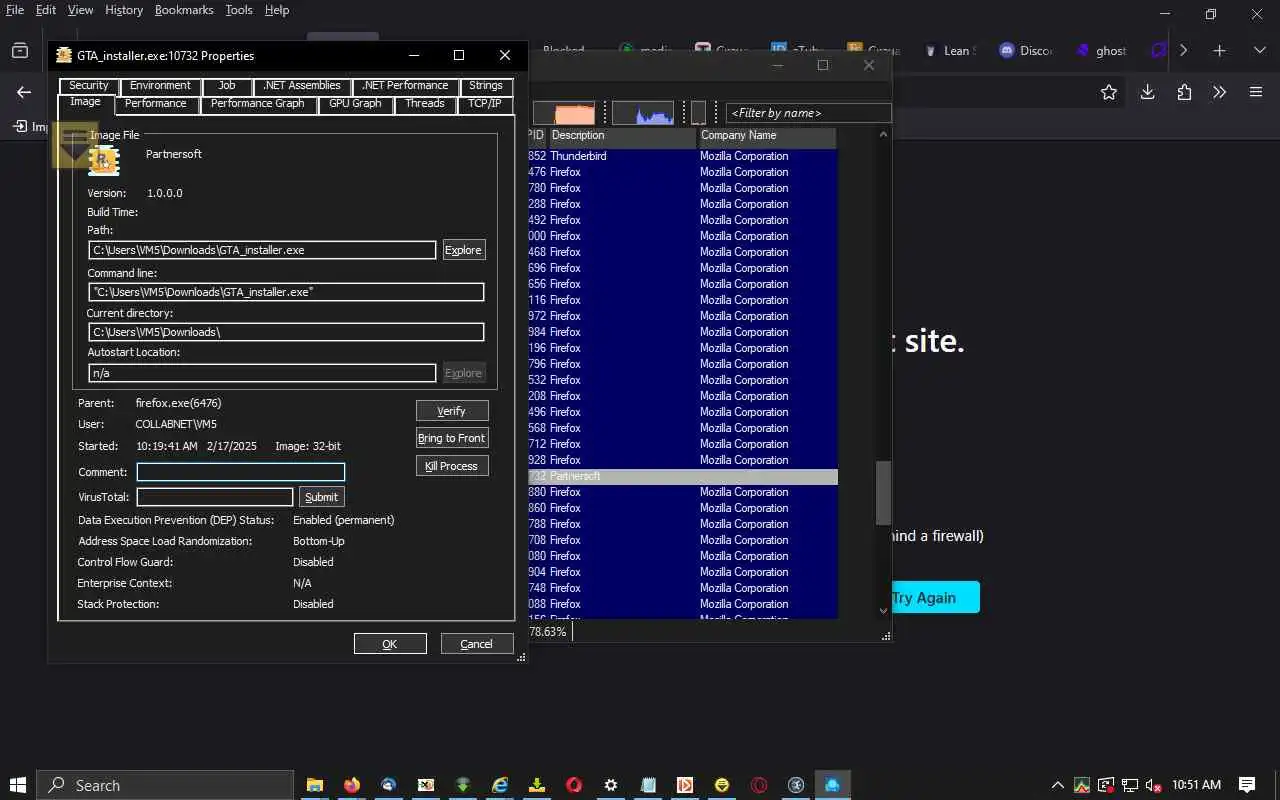Submit the file to VirusTotal

click(x=322, y=497)
